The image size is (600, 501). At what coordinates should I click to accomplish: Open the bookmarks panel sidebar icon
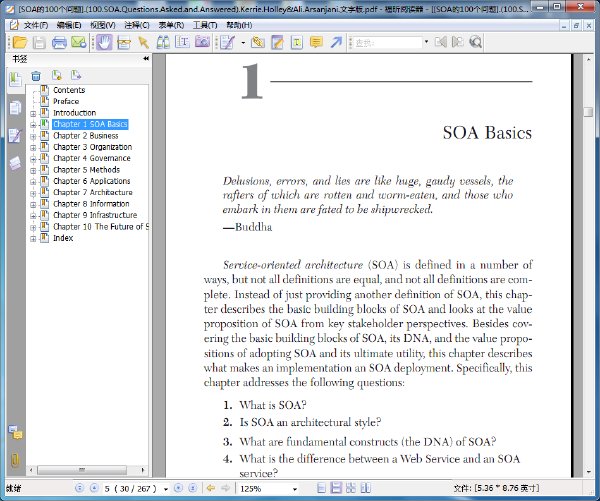click(x=15, y=80)
